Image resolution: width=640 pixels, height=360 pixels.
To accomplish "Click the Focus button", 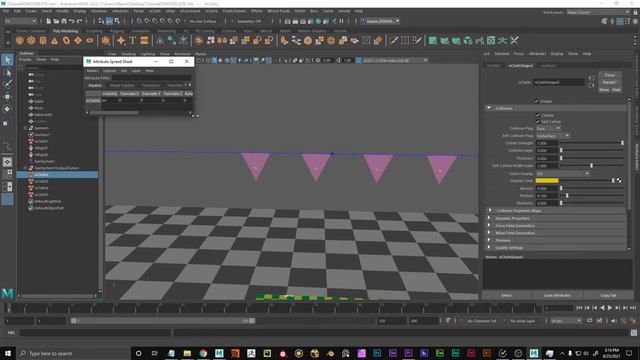I will (x=610, y=75).
